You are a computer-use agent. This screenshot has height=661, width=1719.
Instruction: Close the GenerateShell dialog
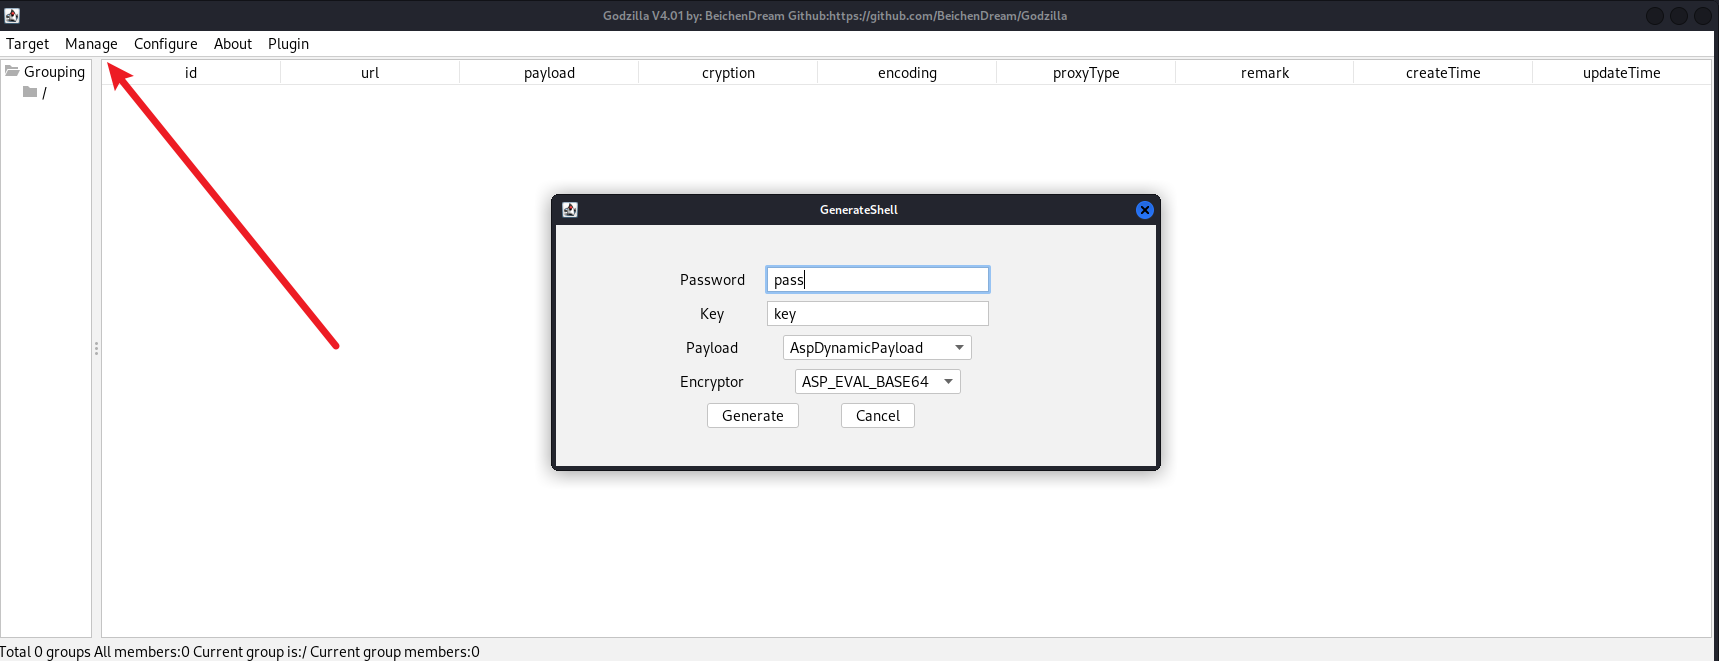tap(1144, 210)
